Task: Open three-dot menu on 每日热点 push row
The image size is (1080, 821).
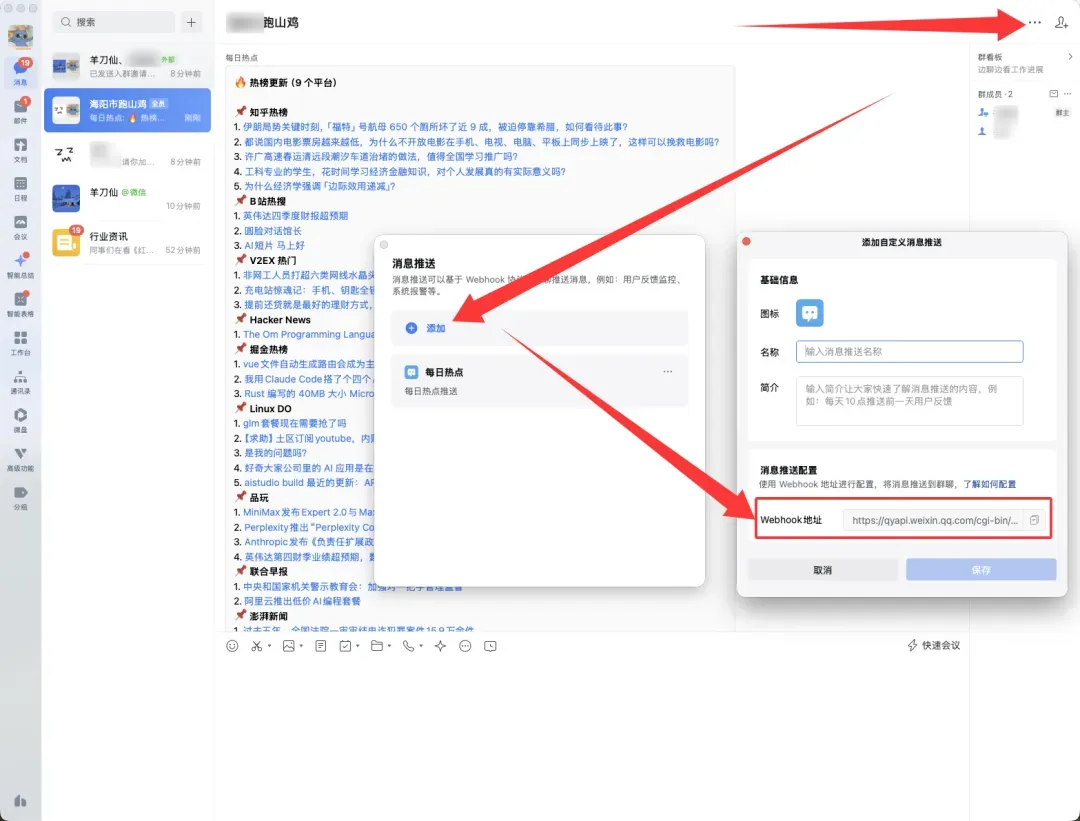Action: pos(667,371)
